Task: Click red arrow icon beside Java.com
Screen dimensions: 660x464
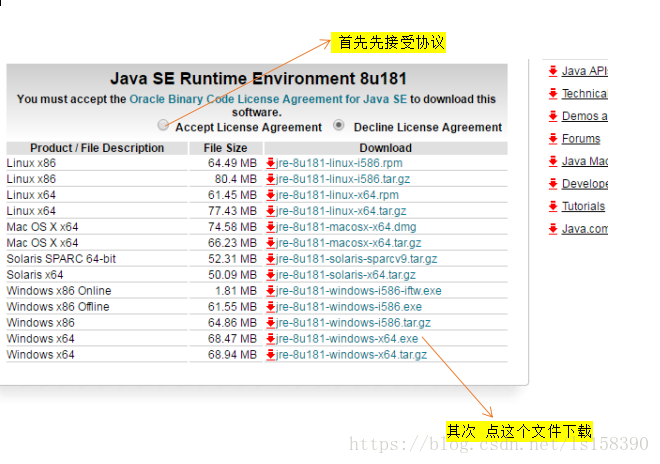Action: click(x=553, y=229)
